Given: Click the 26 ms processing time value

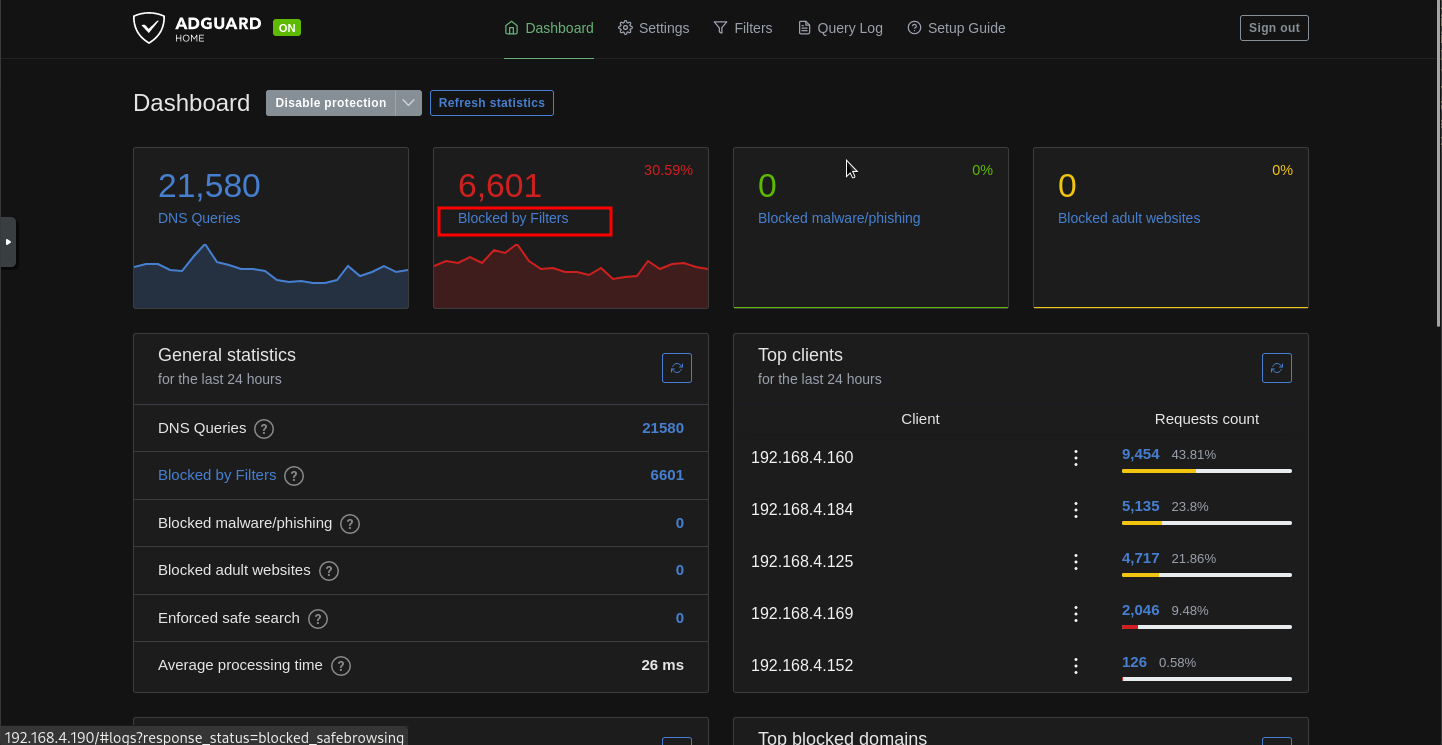Looking at the screenshot, I should coord(662,665).
